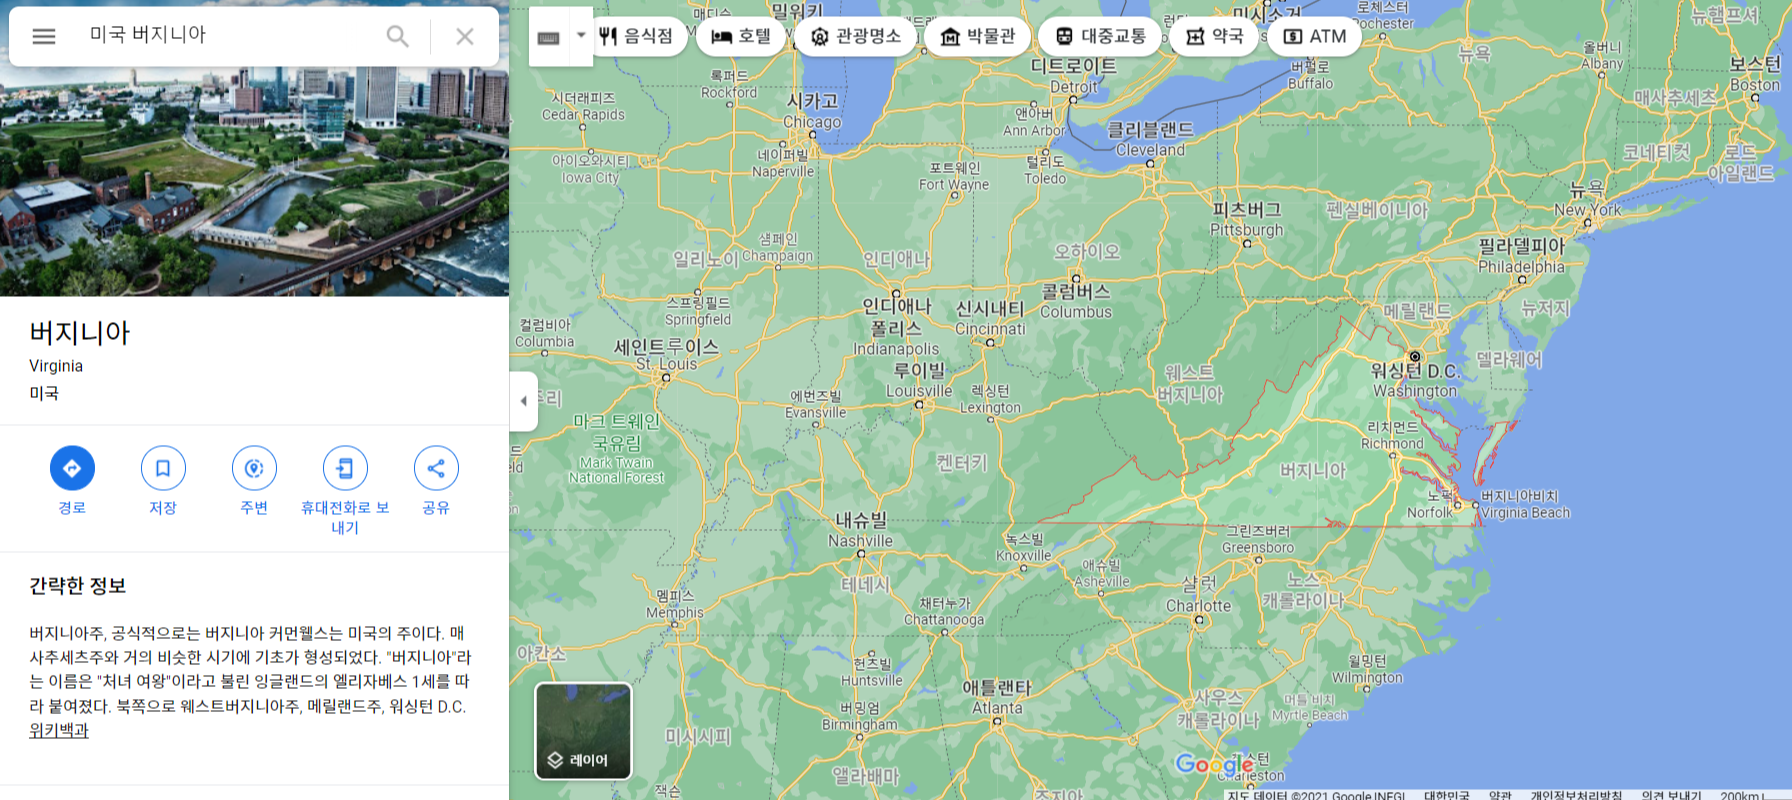The image size is (1792, 800).
Task: Click the 녹스빌 Knoxville map label
Action: coord(1024,547)
